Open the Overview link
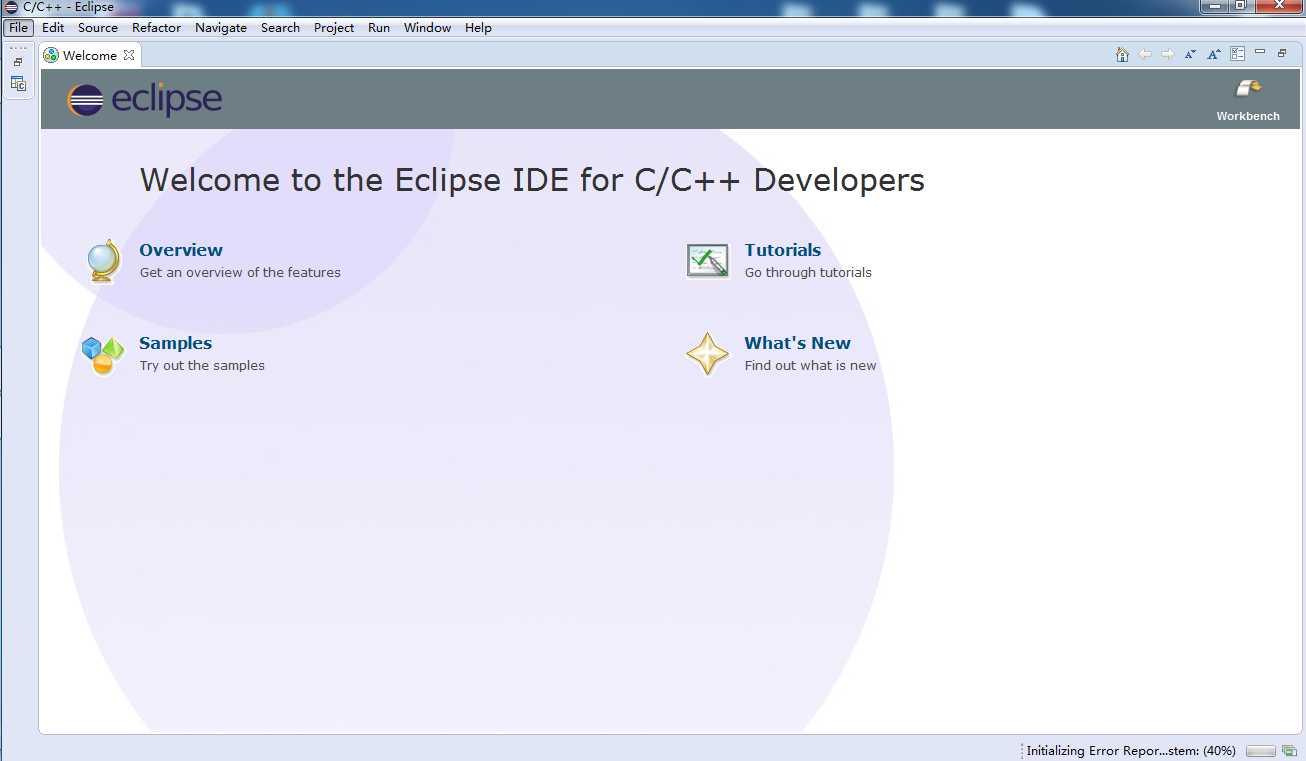The height and width of the screenshot is (761, 1306). (x=181, y=250)
